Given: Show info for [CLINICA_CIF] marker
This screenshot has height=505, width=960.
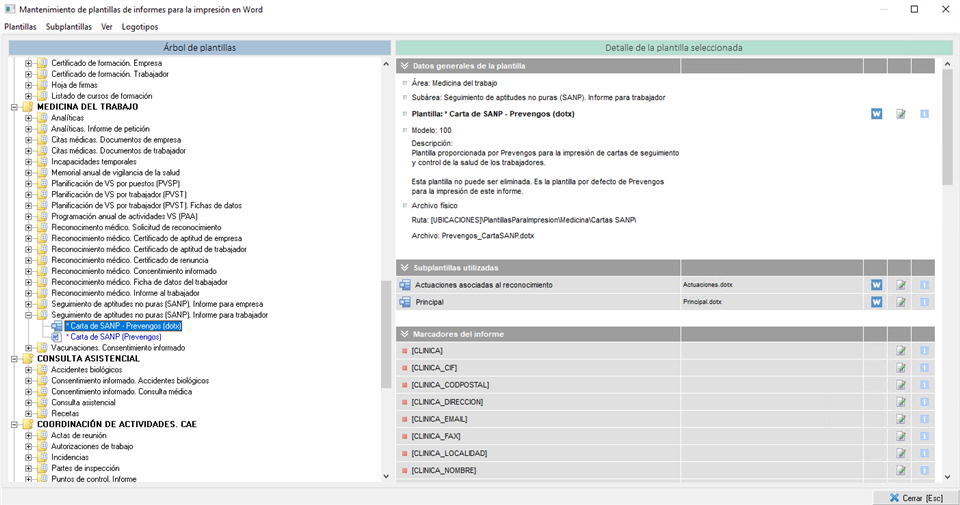Looking at the screenshot, I should click(x=924, y=368).
